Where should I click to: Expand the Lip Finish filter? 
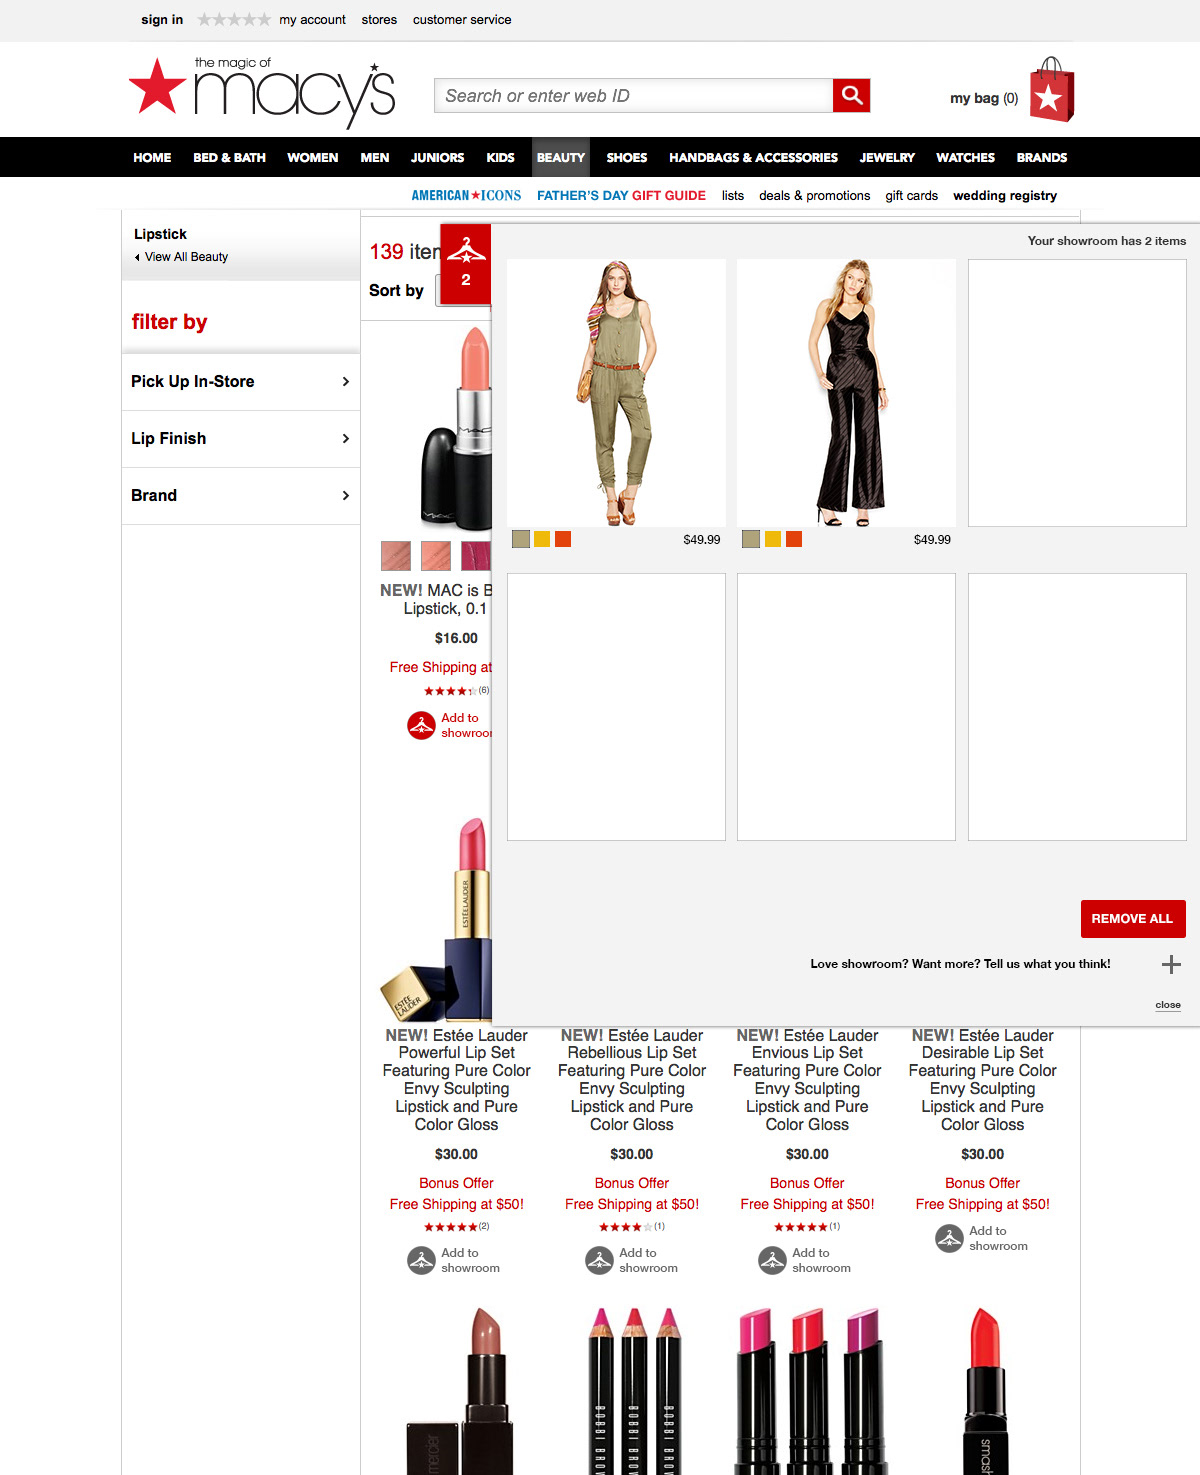241,438
